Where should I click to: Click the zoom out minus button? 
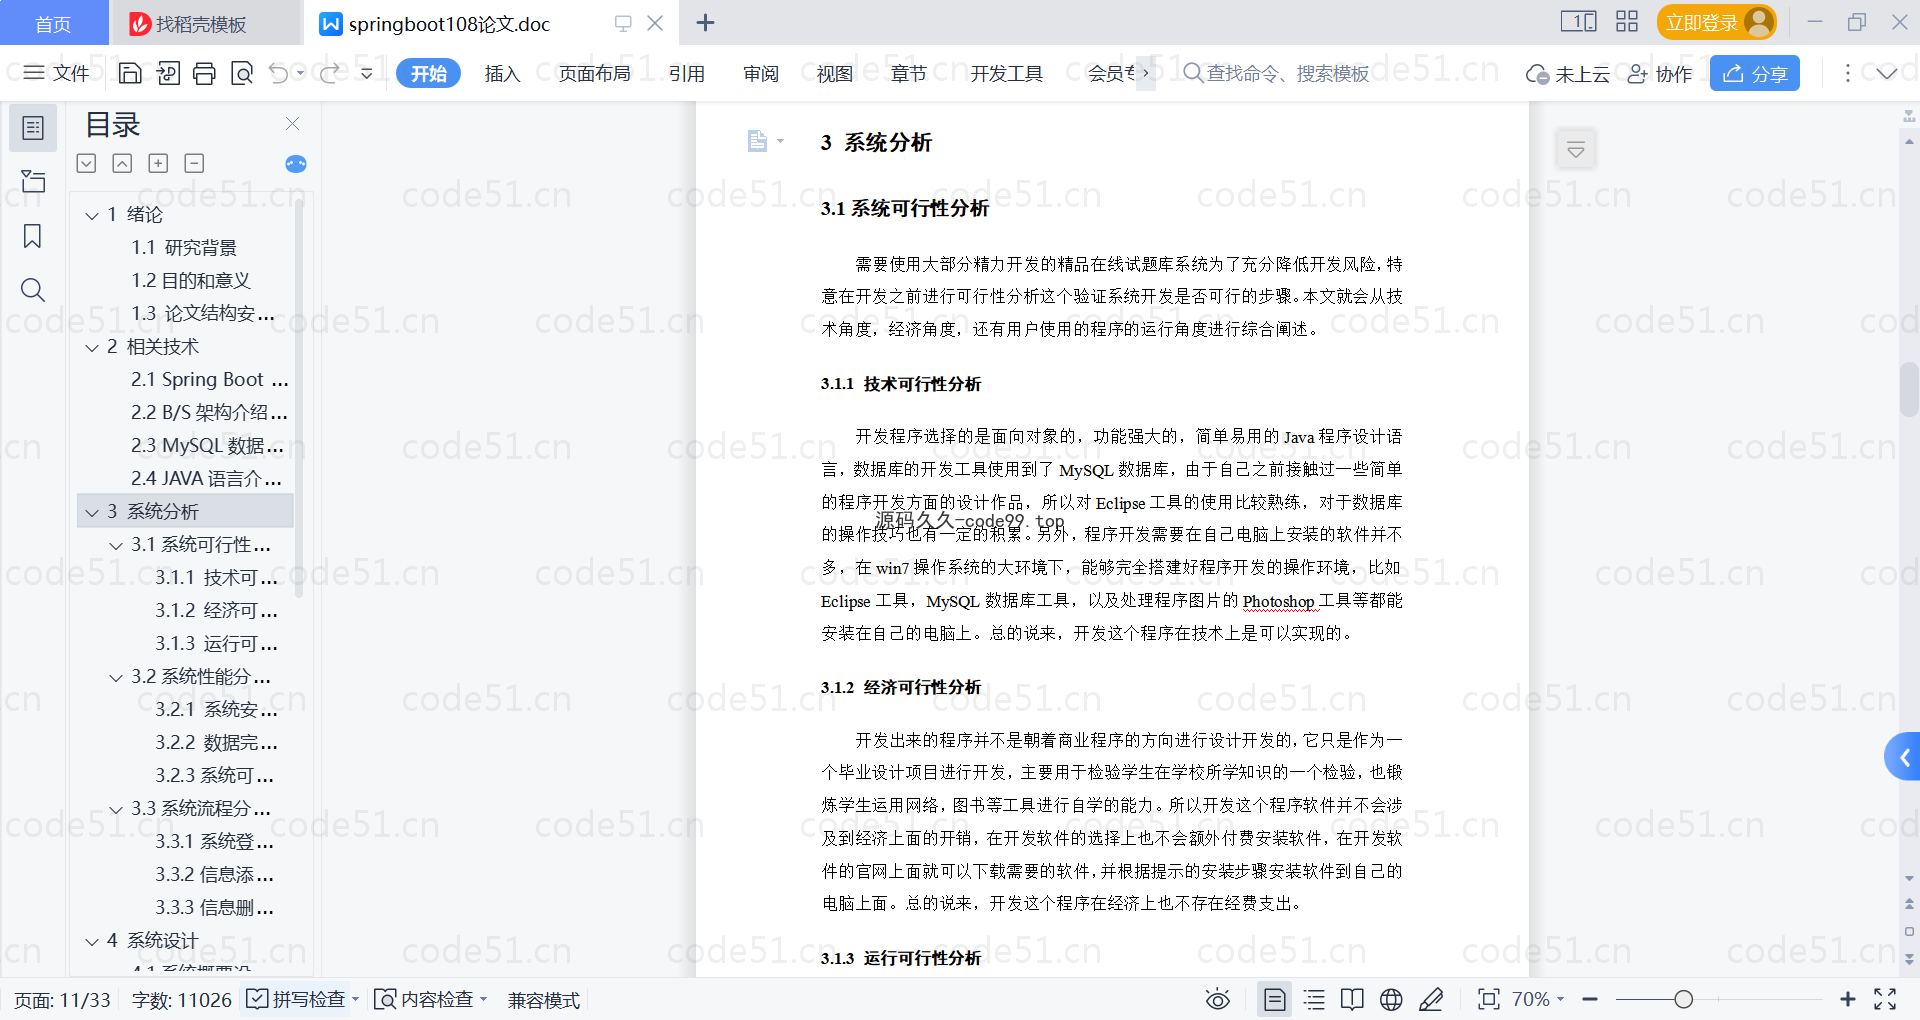click(1590, 999)
